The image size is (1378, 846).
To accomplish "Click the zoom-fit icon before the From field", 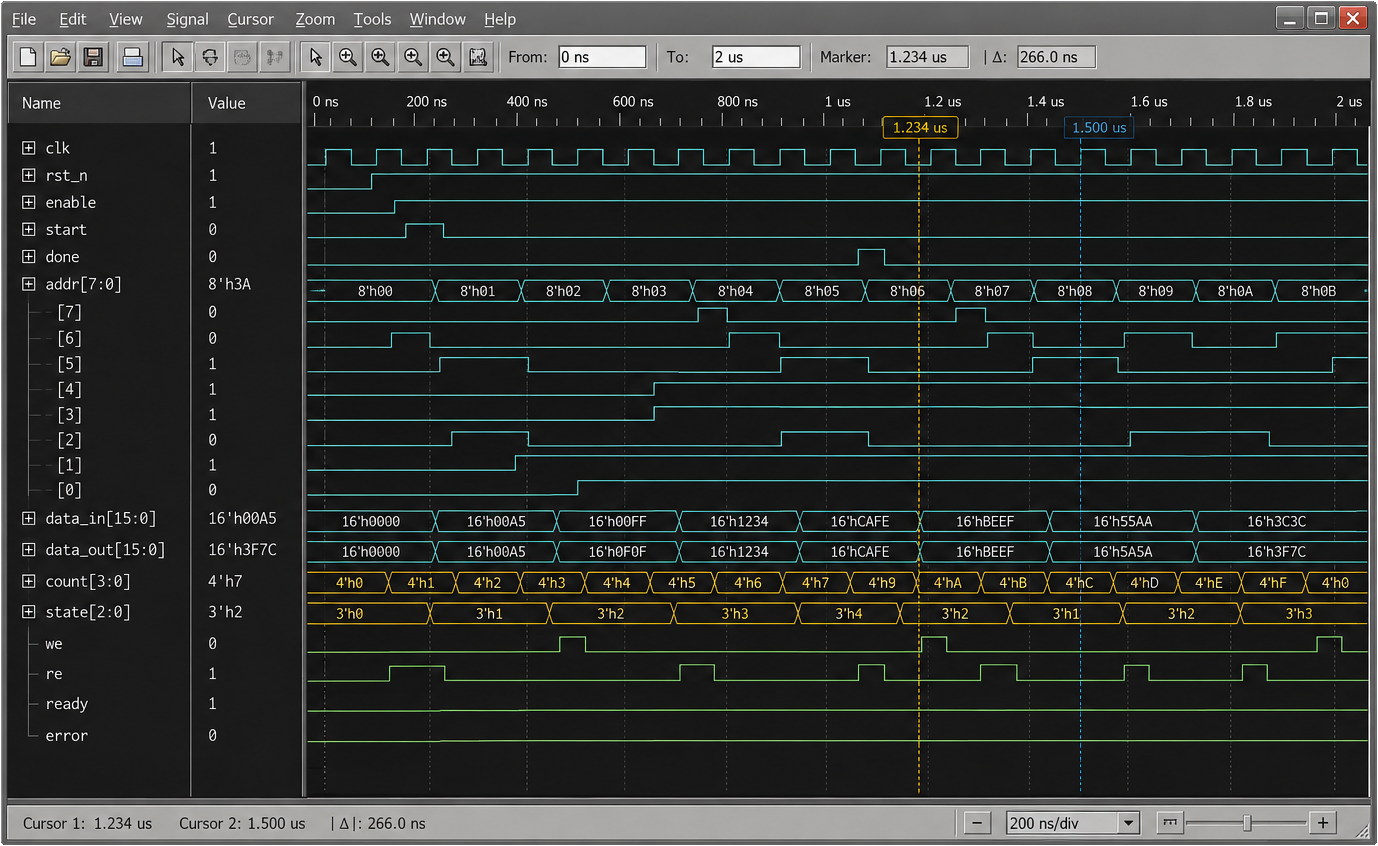I will click(478, 57).
